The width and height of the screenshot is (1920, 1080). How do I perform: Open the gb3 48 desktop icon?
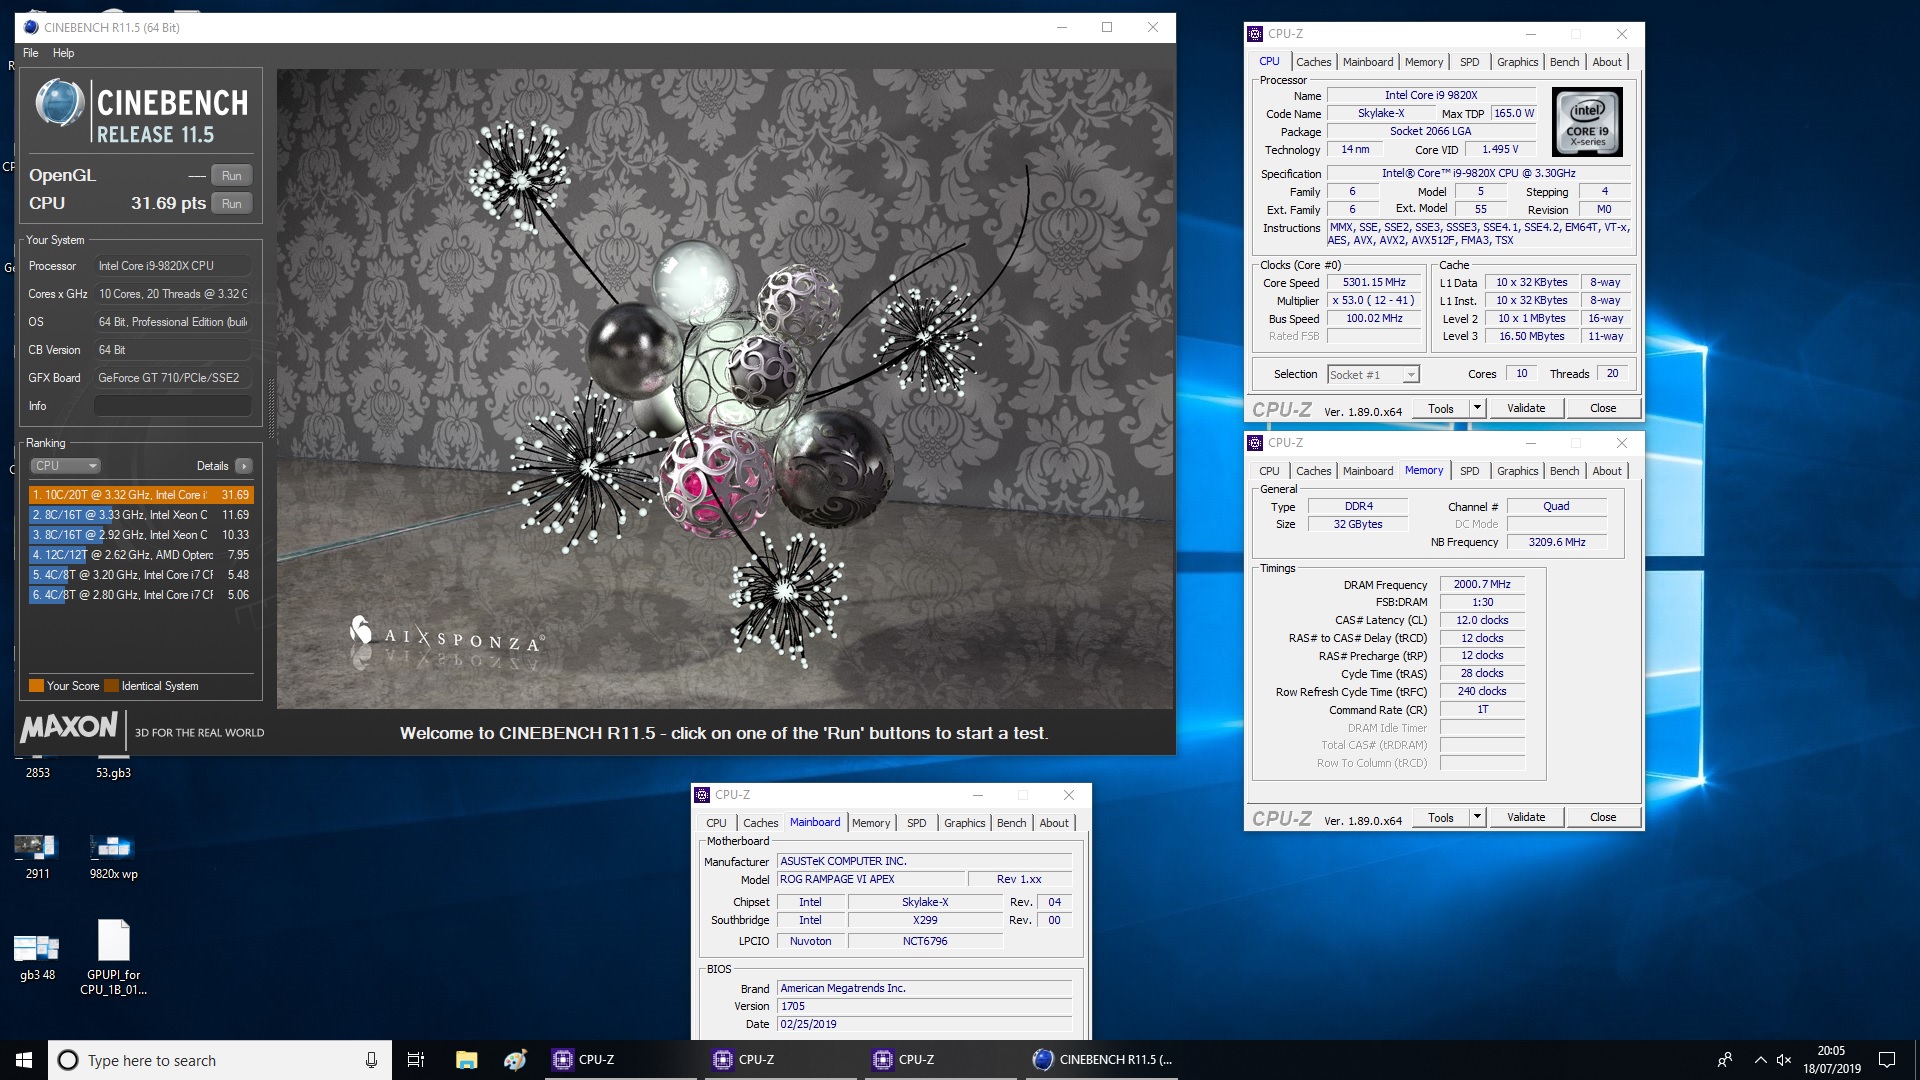37,955
